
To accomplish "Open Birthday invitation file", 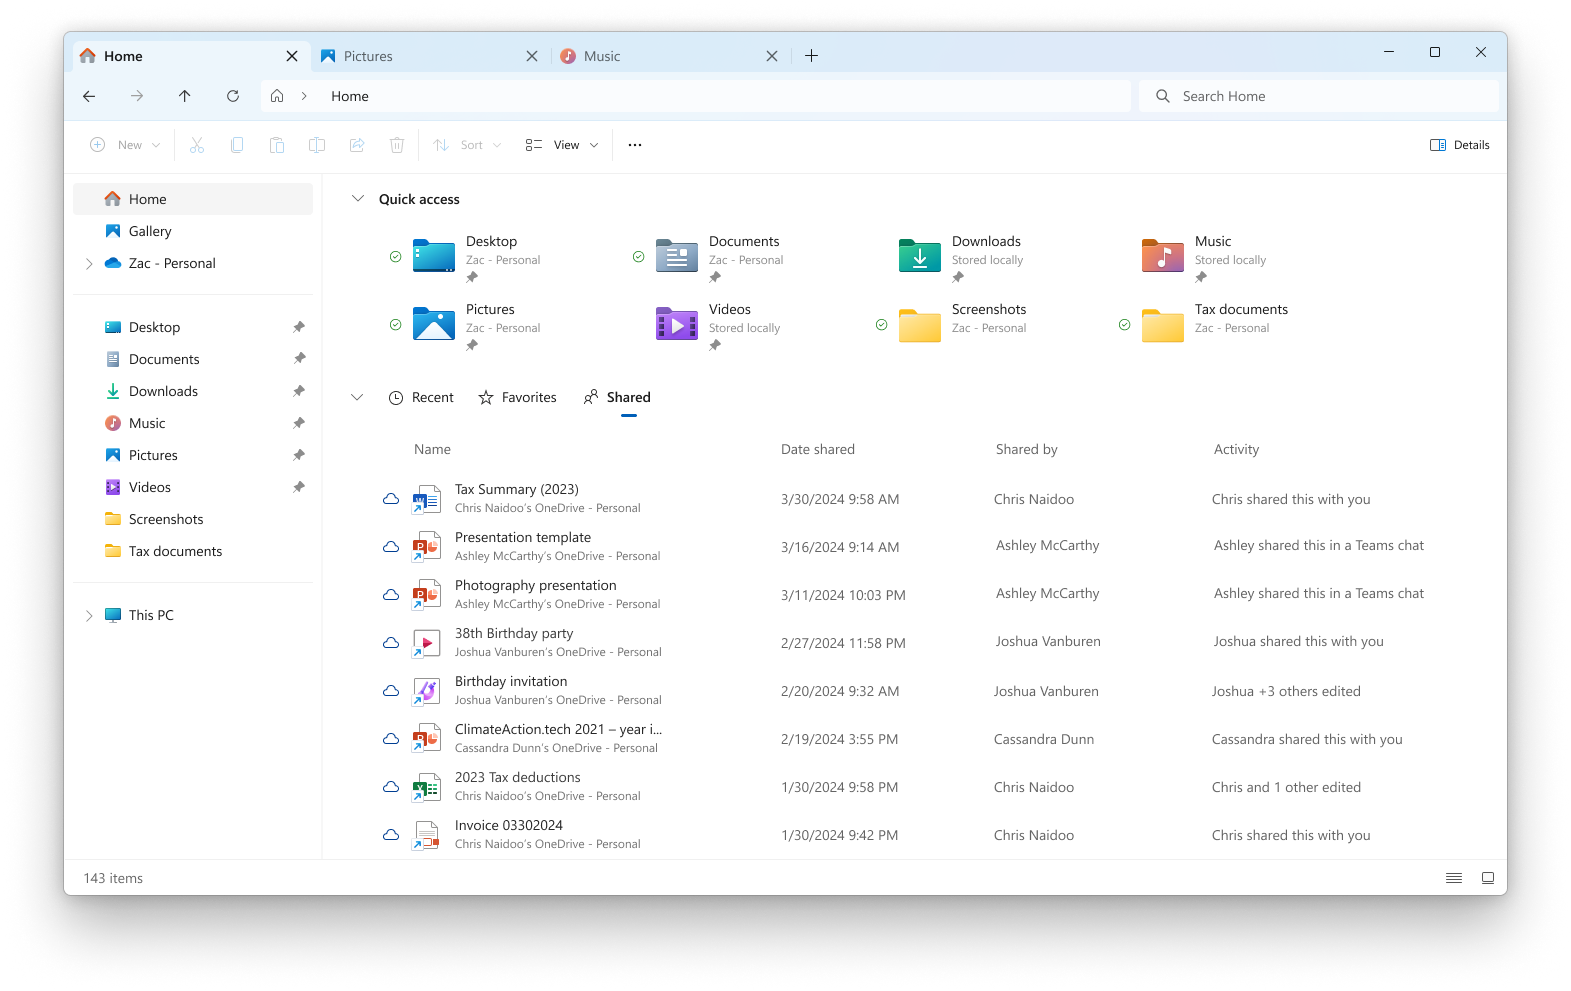I will click(x=511, y=681).
